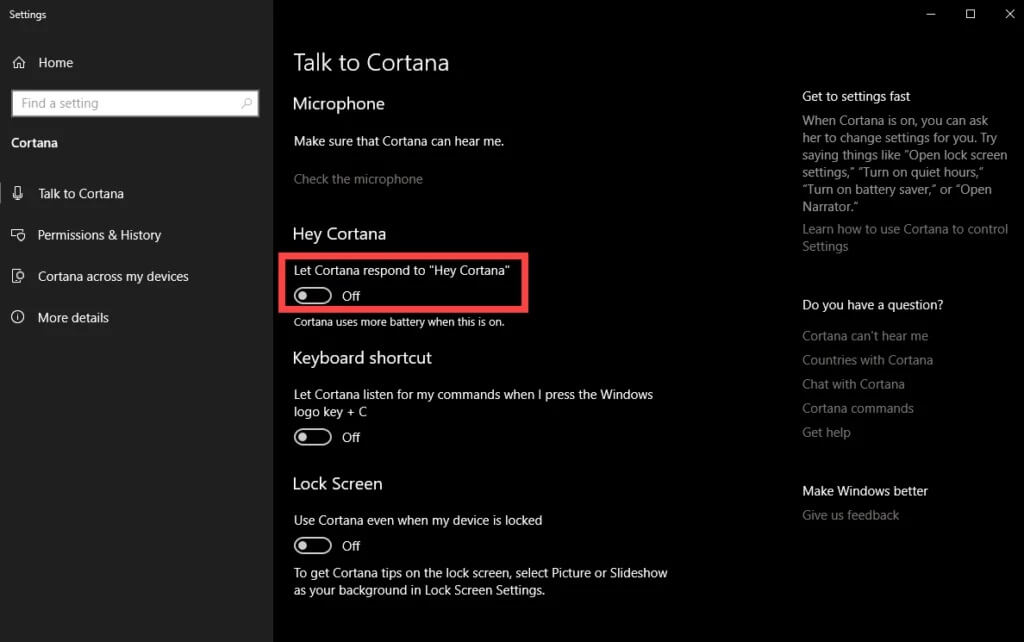
Task: Toggle Let Cortana respond to "Hey Cortana"
Action: coord(313,296)
